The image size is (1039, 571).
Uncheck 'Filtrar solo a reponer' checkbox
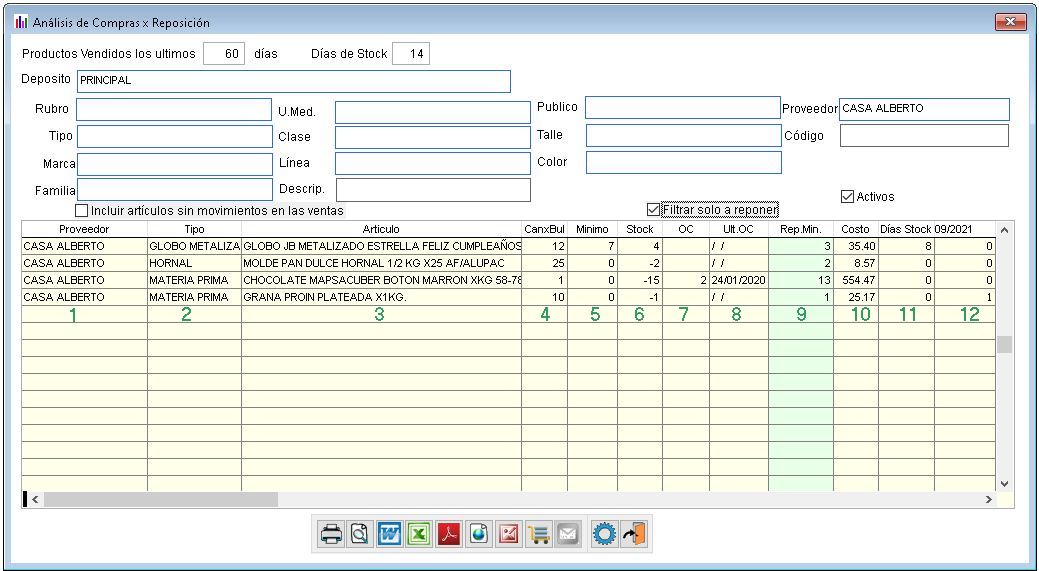pyautogui.click(x=654, y=210)
